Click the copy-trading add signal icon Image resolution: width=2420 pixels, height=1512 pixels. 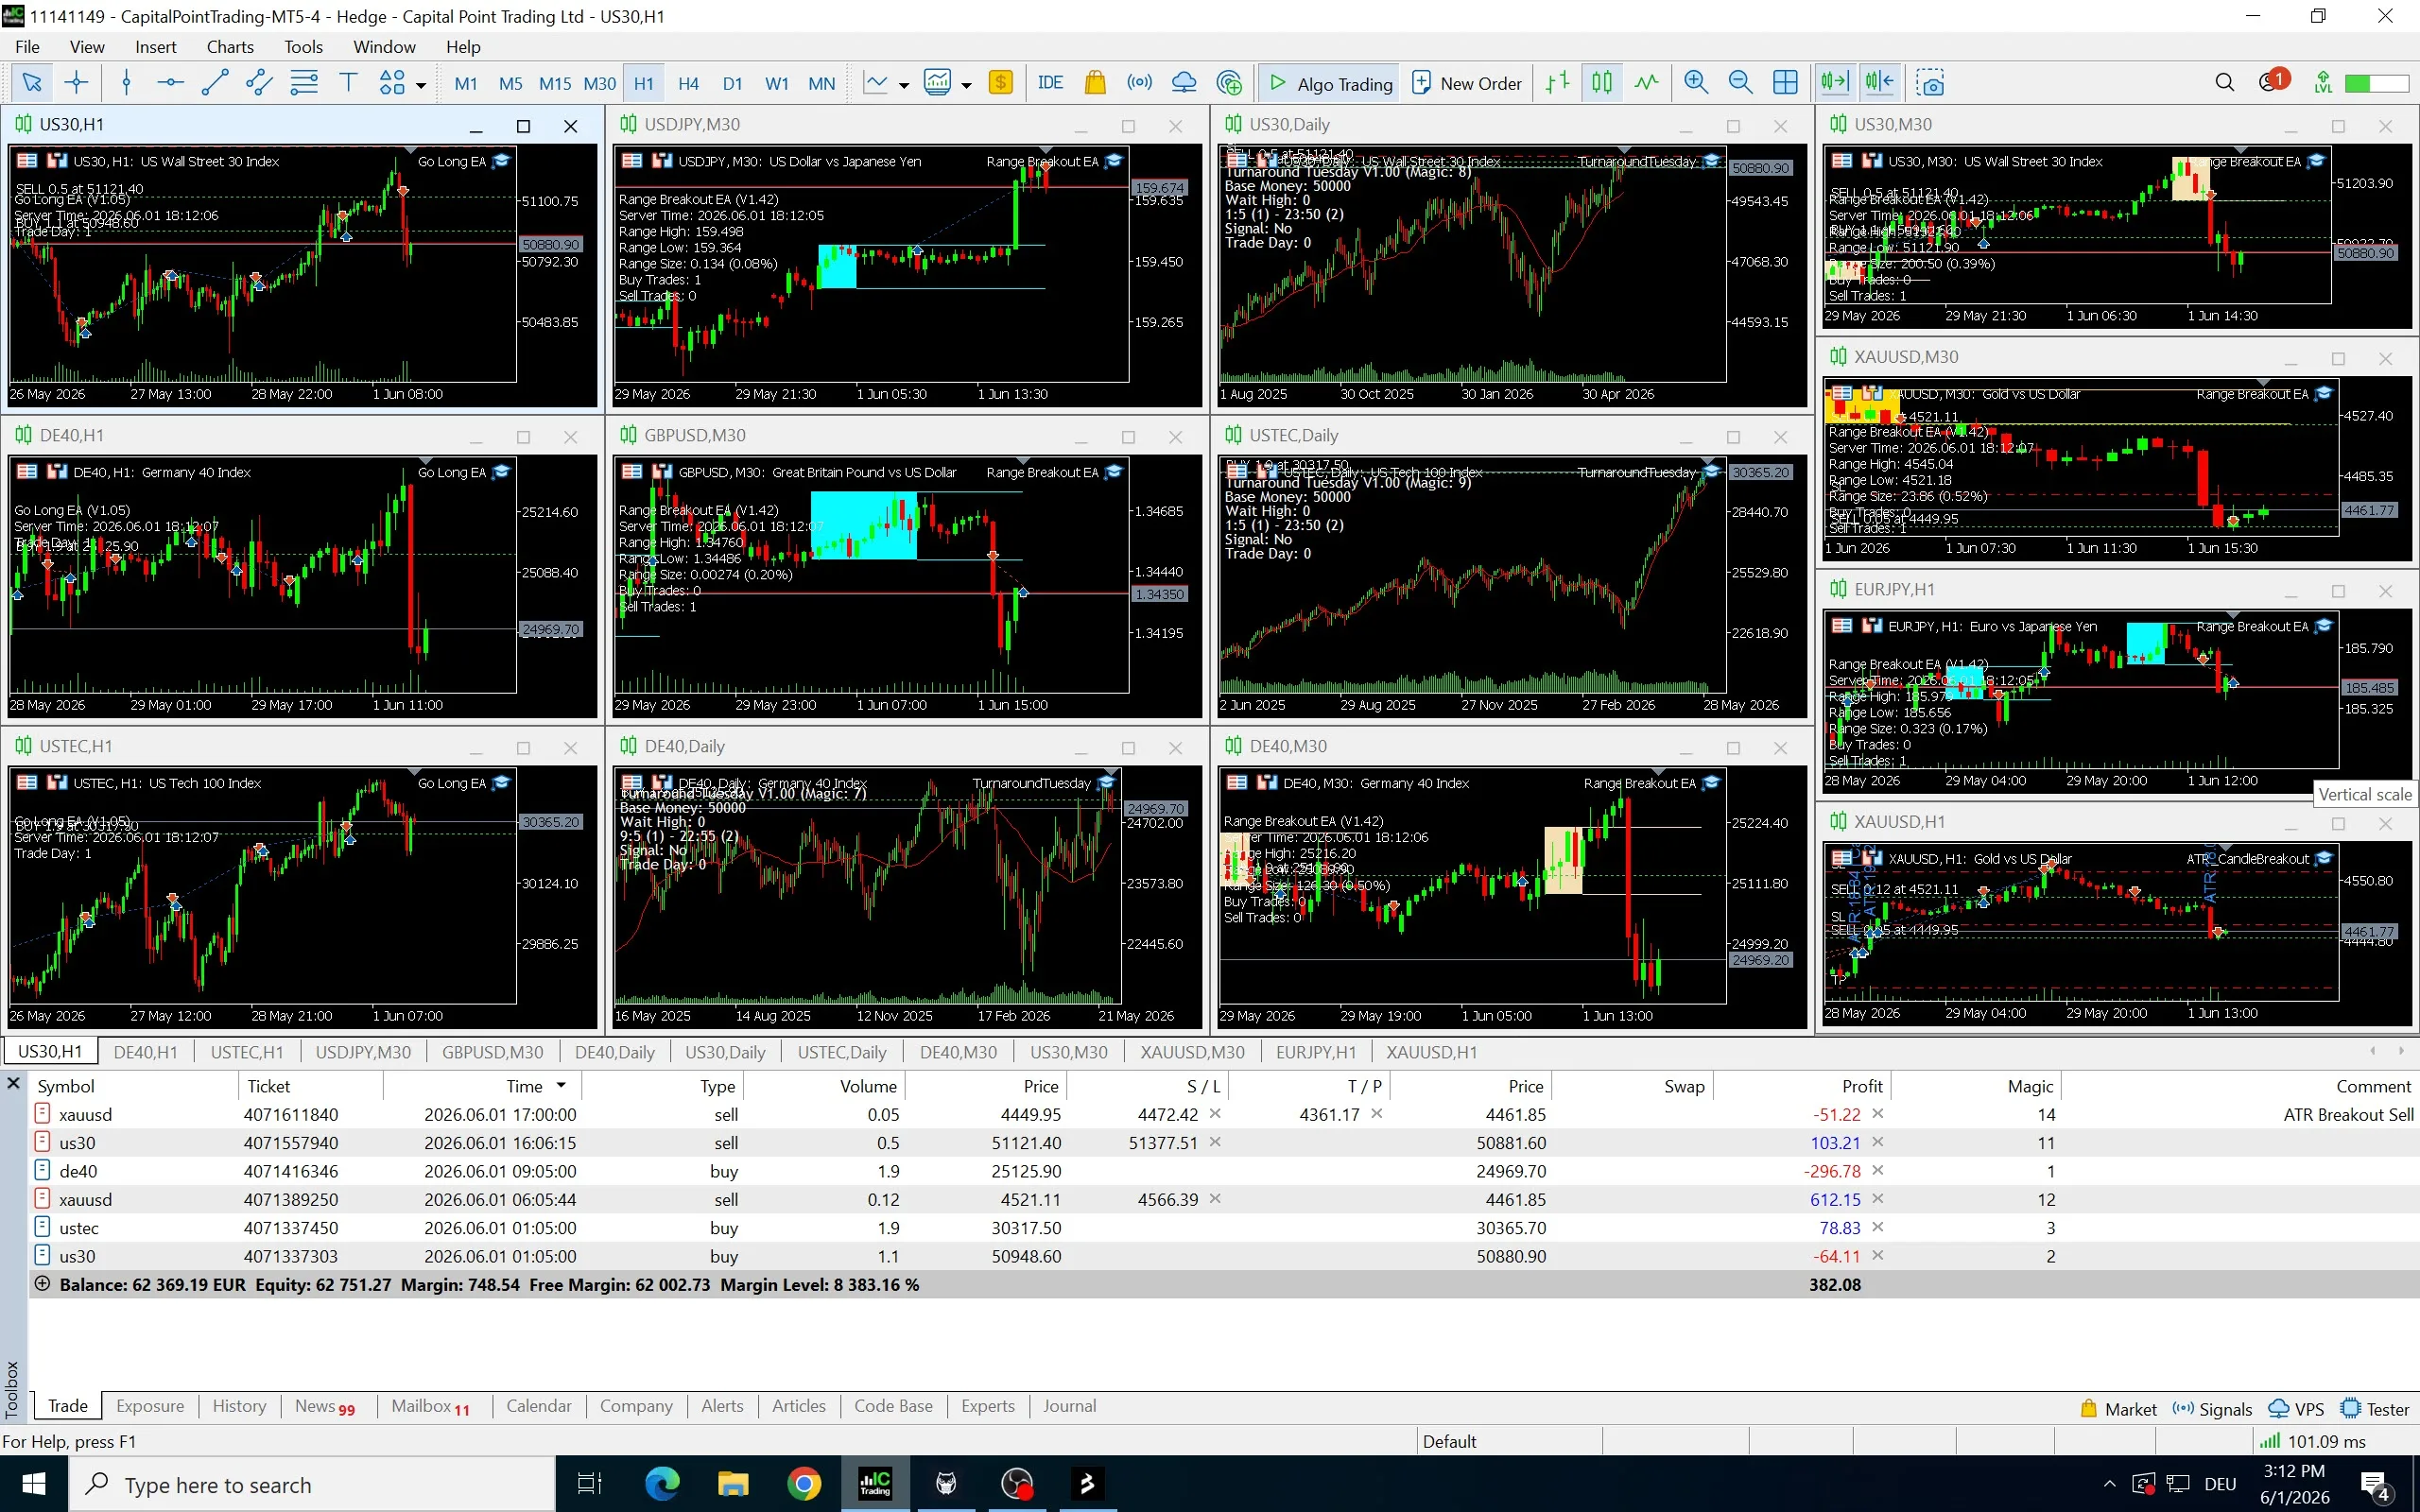(x=1229, y=83)
